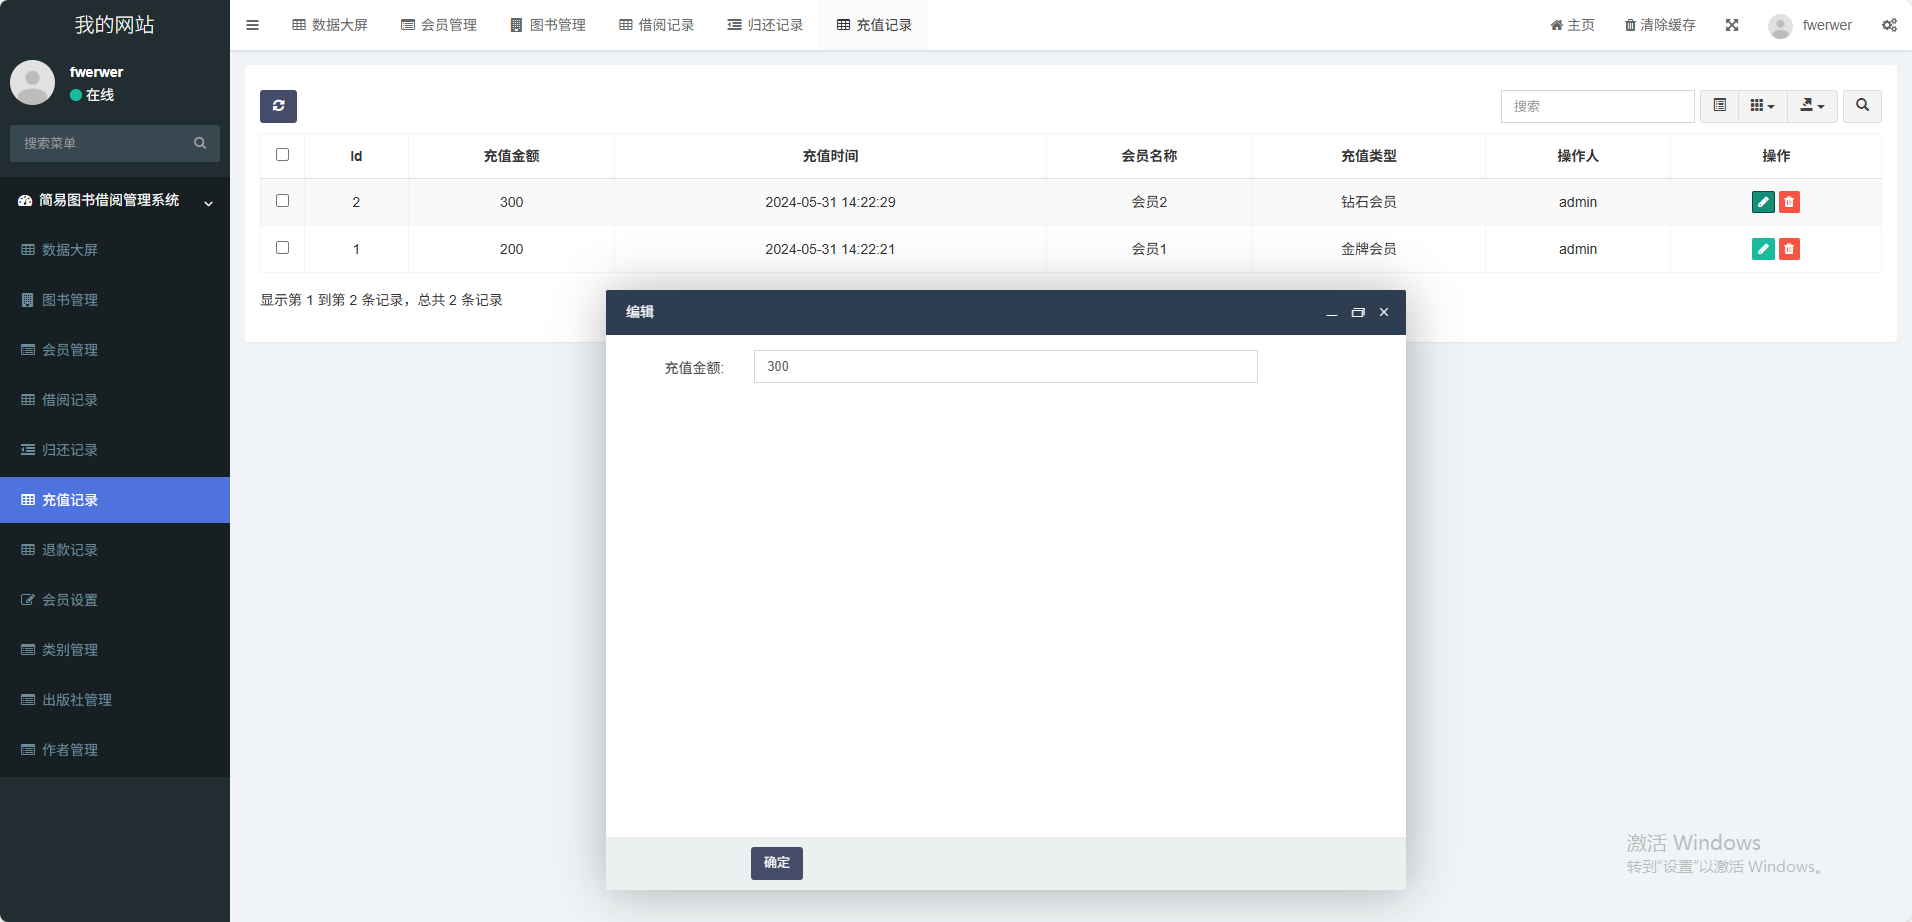Toggle sidebar with the hamburger icon
This screenshot has height=922, width=1912.
click(253, 25)
